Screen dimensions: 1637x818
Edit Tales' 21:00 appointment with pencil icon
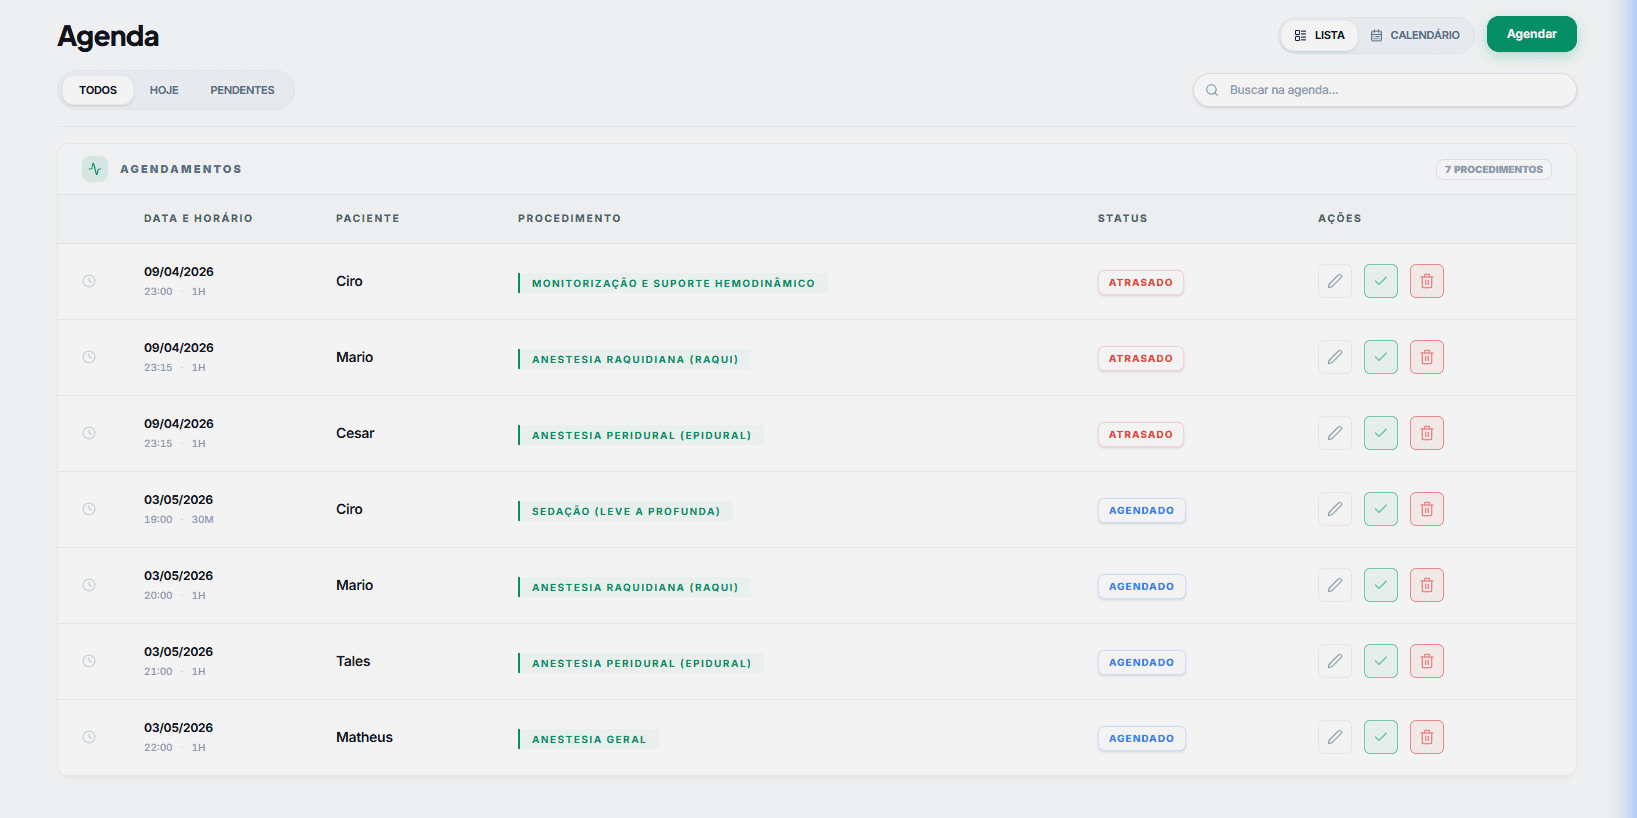[1334, 661]
